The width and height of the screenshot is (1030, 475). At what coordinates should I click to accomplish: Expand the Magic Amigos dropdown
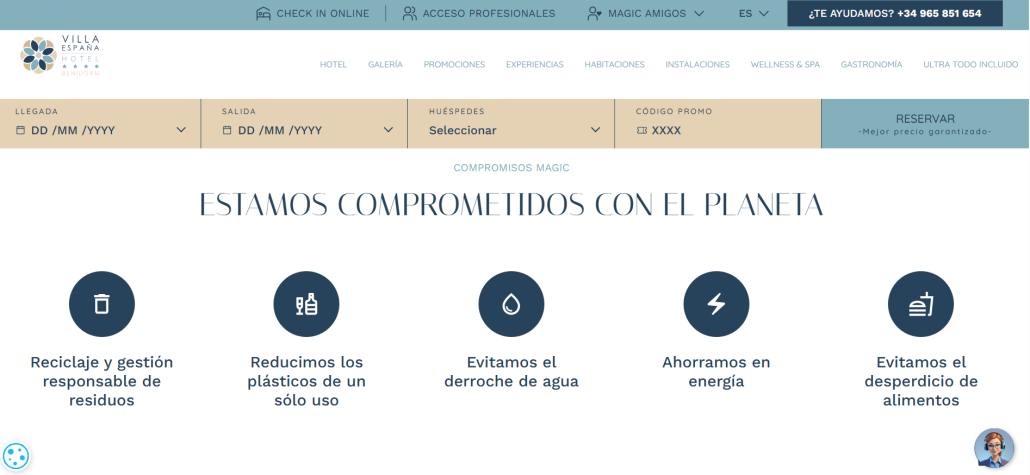[x=646, y=14]
